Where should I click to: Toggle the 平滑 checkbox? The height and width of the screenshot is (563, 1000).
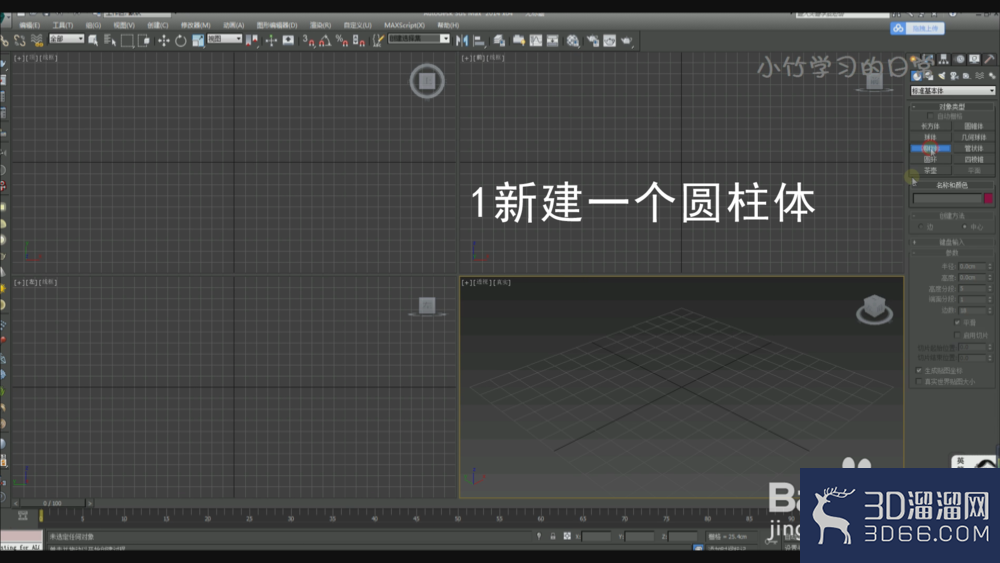(957, 323)
